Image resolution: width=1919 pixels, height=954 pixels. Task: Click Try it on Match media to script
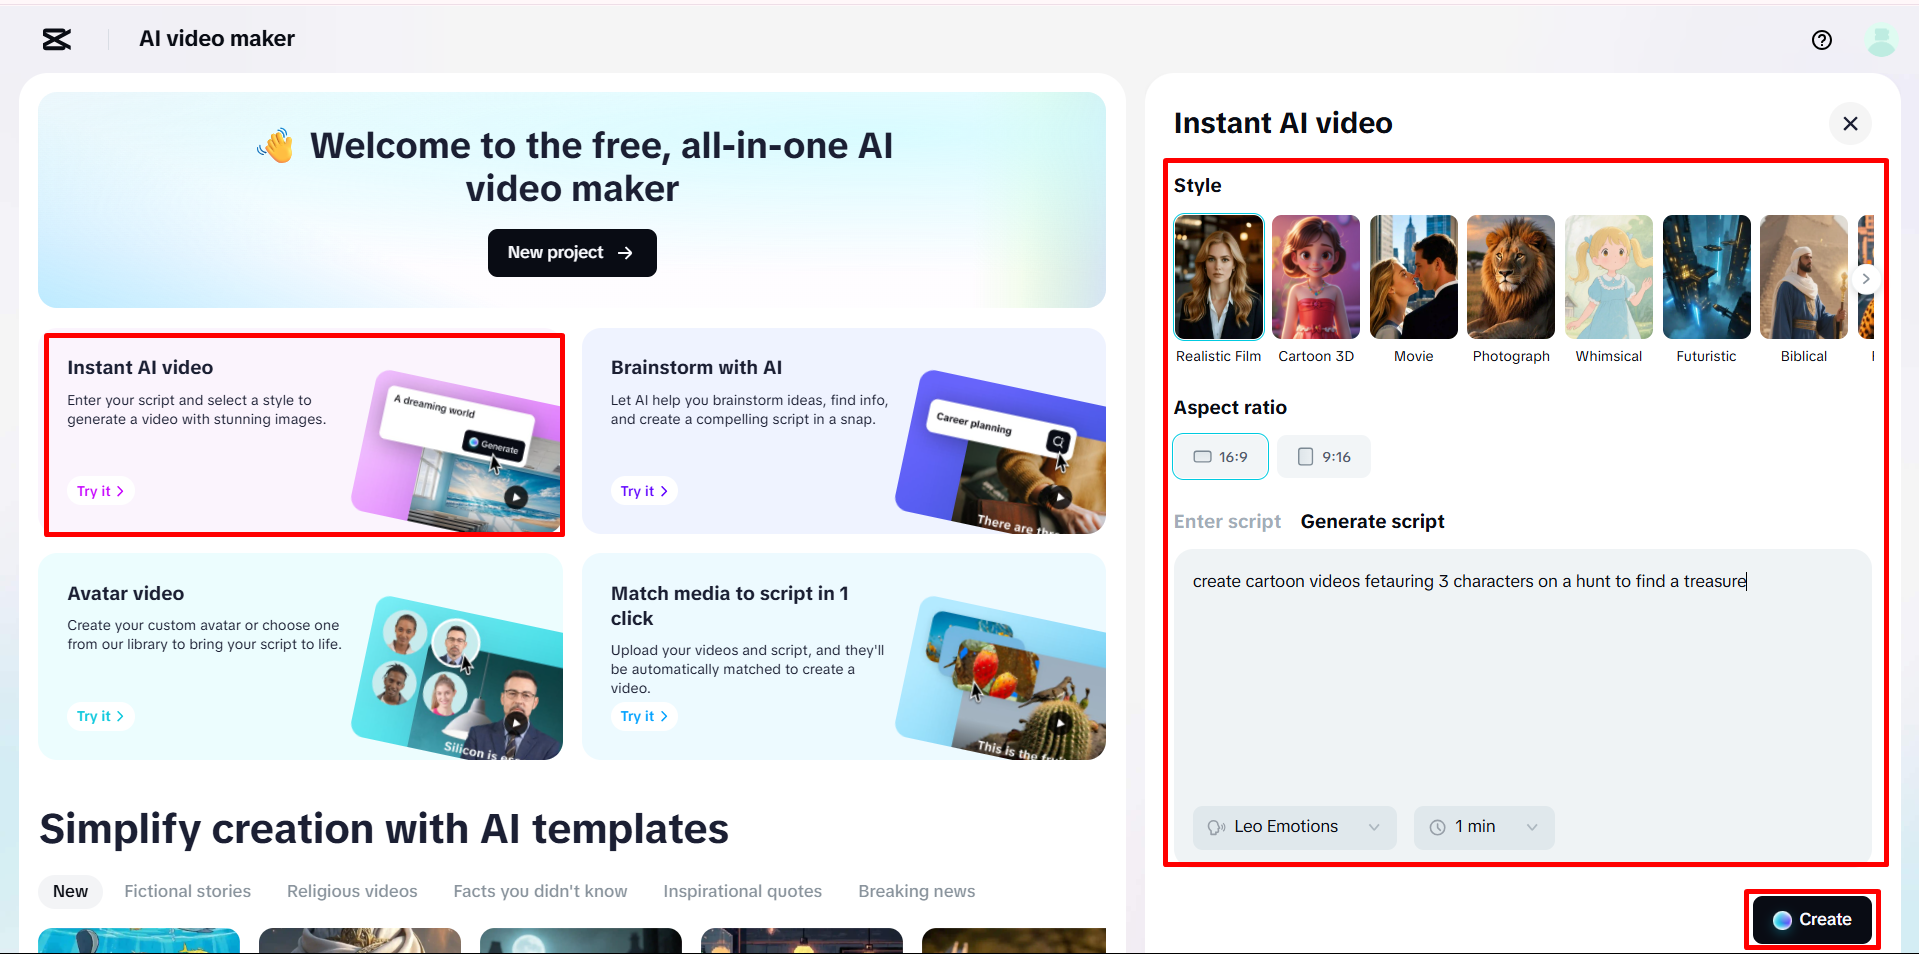point(644,716)
